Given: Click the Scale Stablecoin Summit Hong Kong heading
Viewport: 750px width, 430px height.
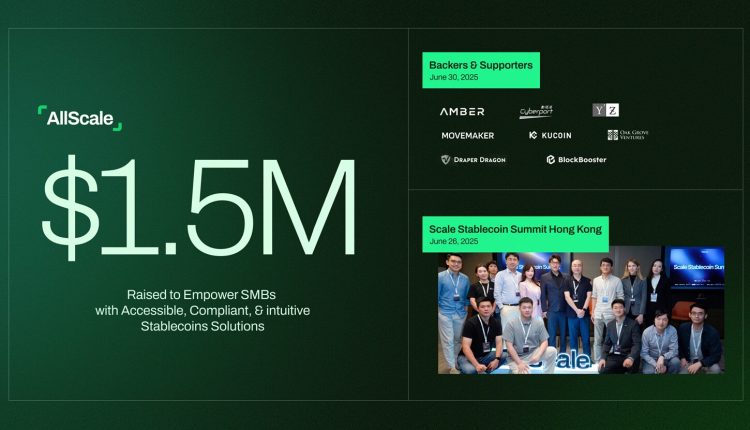Looking at the screenshot, I should pyautogui.click(x=515, y=229).
